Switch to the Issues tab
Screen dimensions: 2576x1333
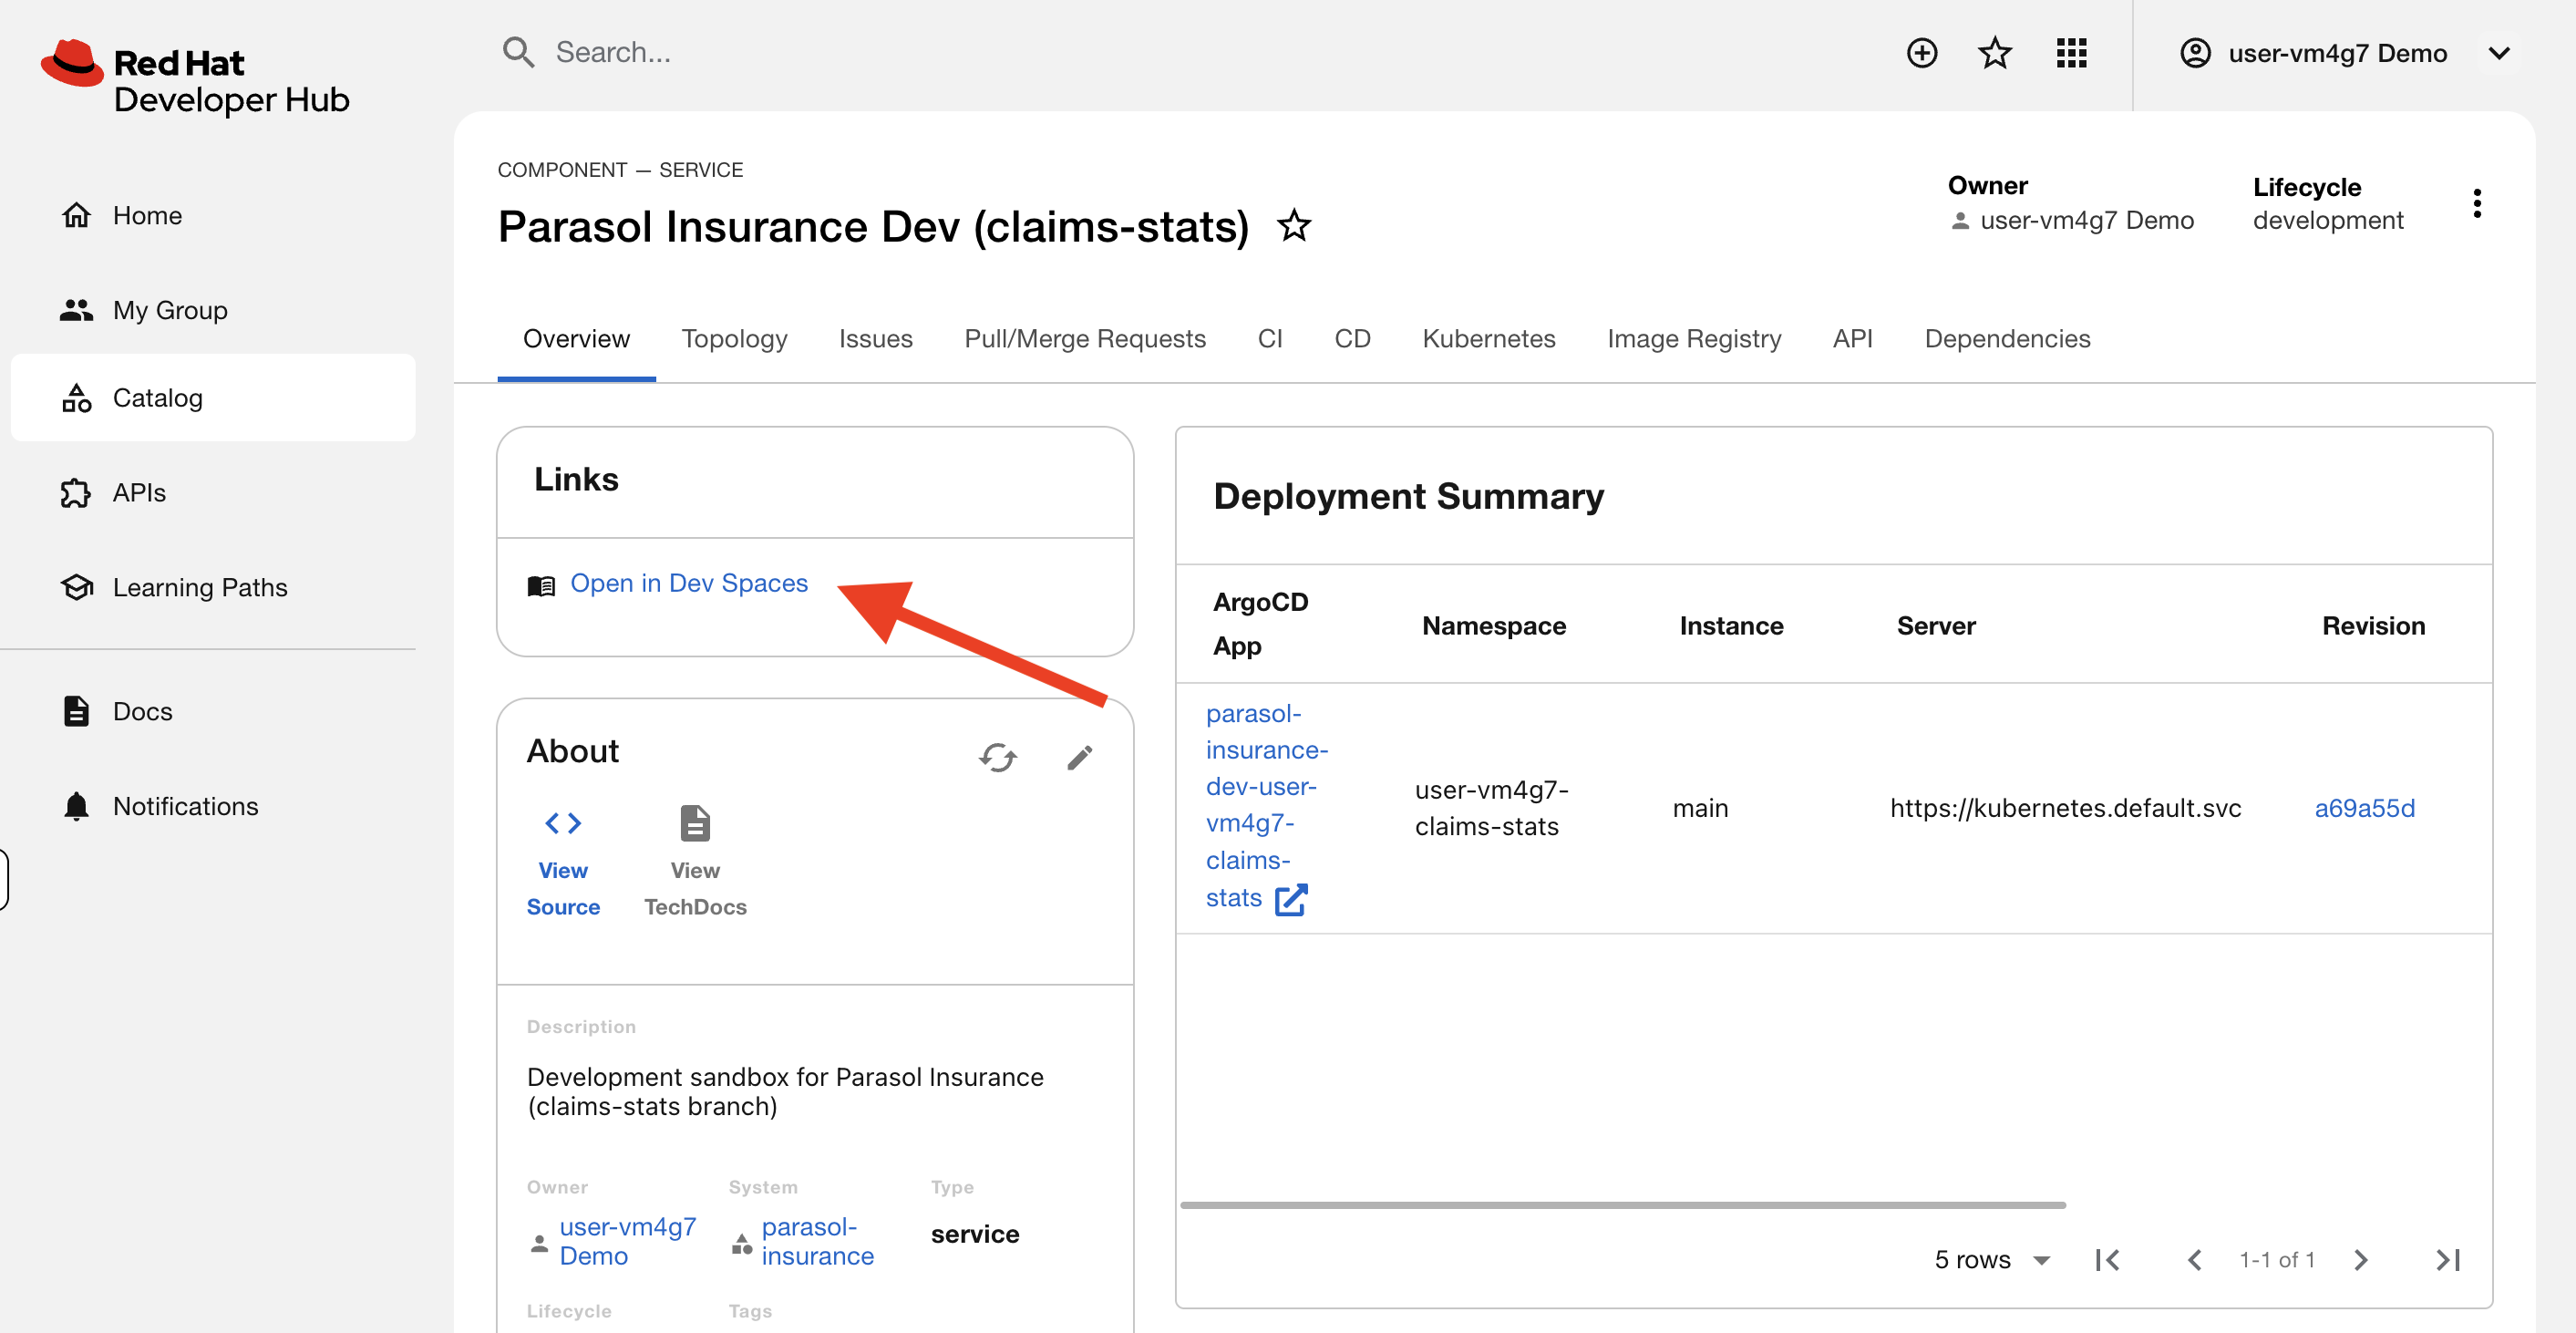875,339
